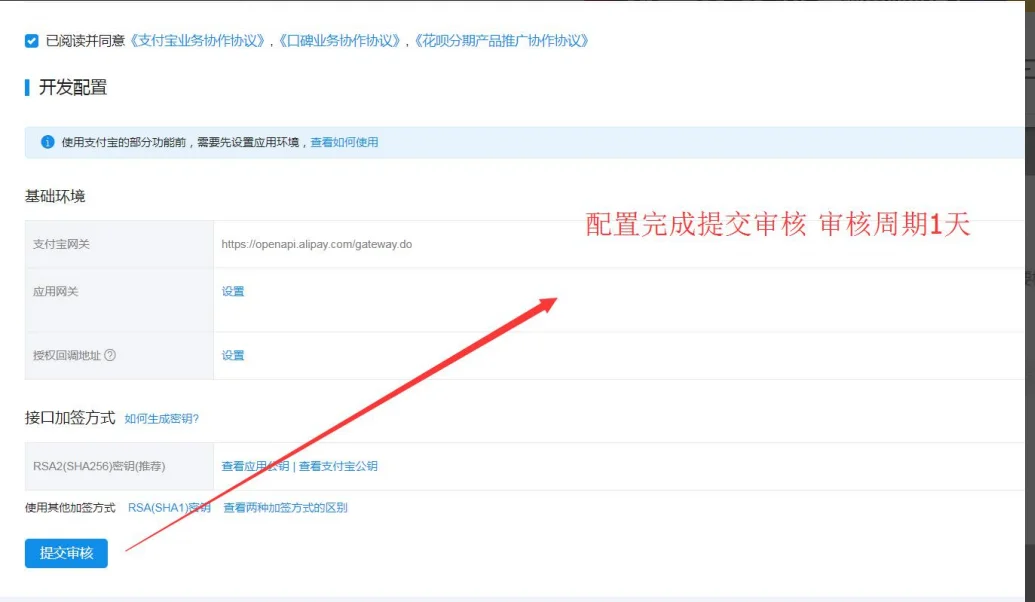Click the 开发配置 section heading
This screenshot has height=602, width=1035.
(x=73, y=87)
